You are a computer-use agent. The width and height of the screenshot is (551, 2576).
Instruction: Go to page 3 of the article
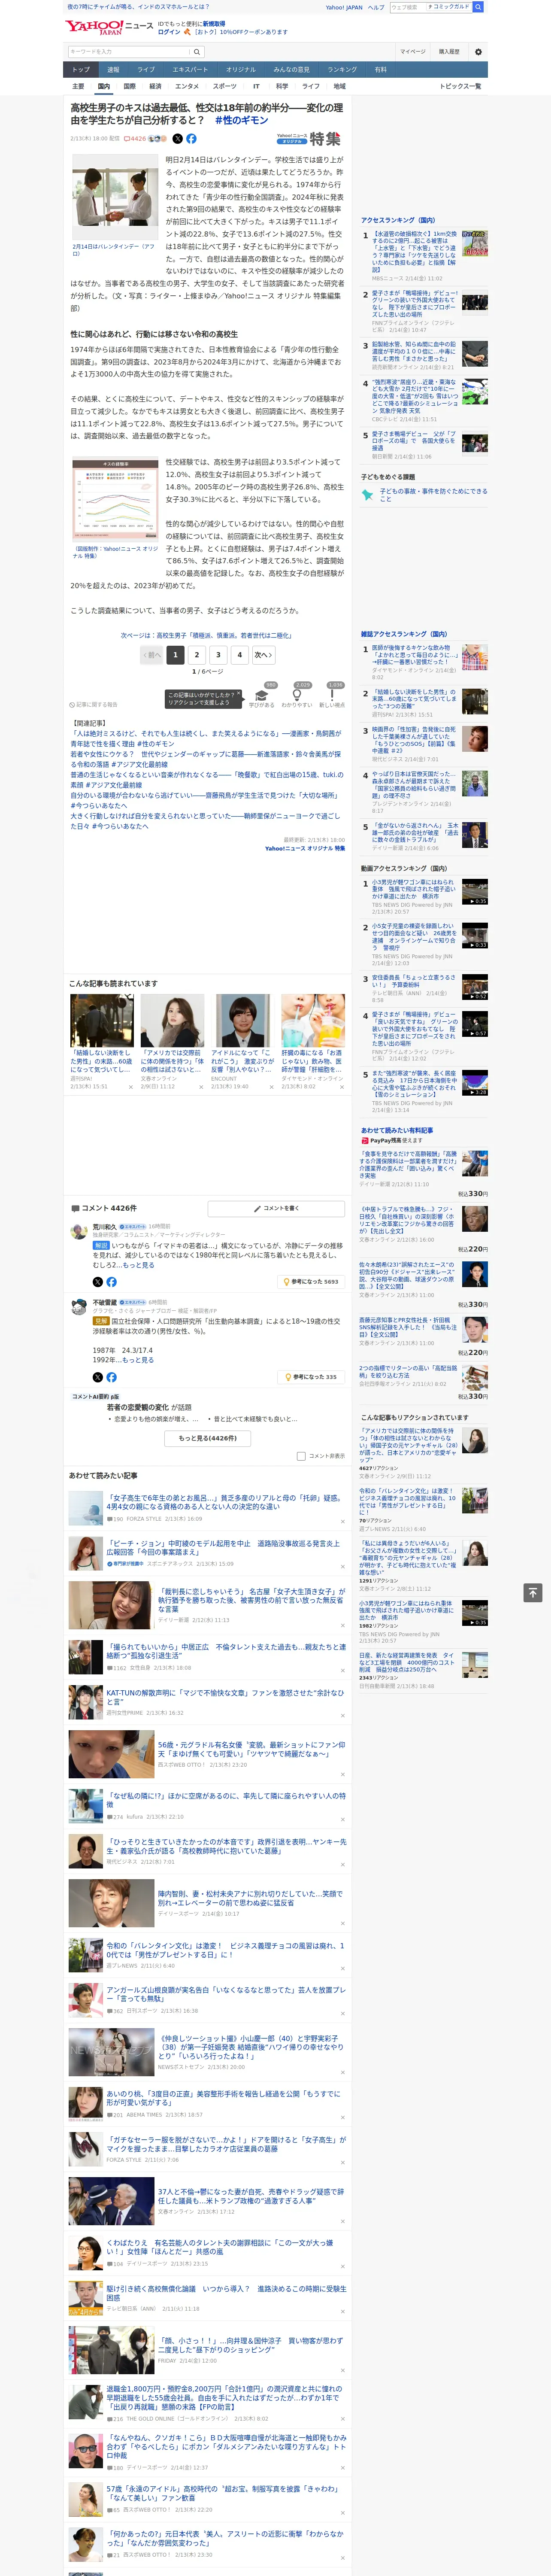tap(218, 655)
